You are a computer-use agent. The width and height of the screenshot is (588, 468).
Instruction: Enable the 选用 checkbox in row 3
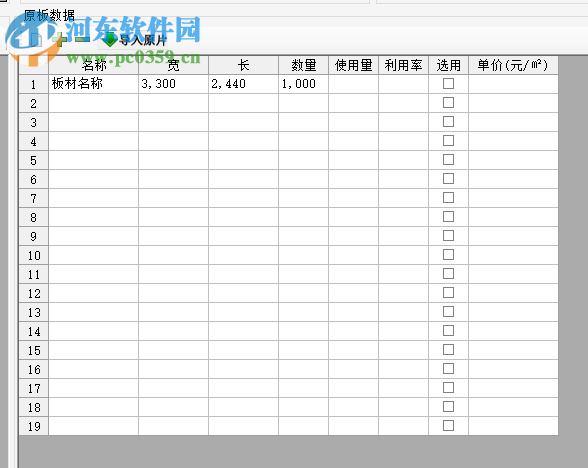448,122
